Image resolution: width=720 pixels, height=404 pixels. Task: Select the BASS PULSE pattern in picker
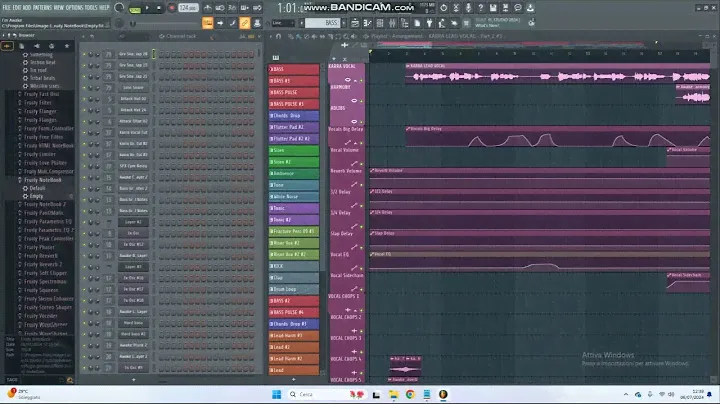click(x=296, y=92)
